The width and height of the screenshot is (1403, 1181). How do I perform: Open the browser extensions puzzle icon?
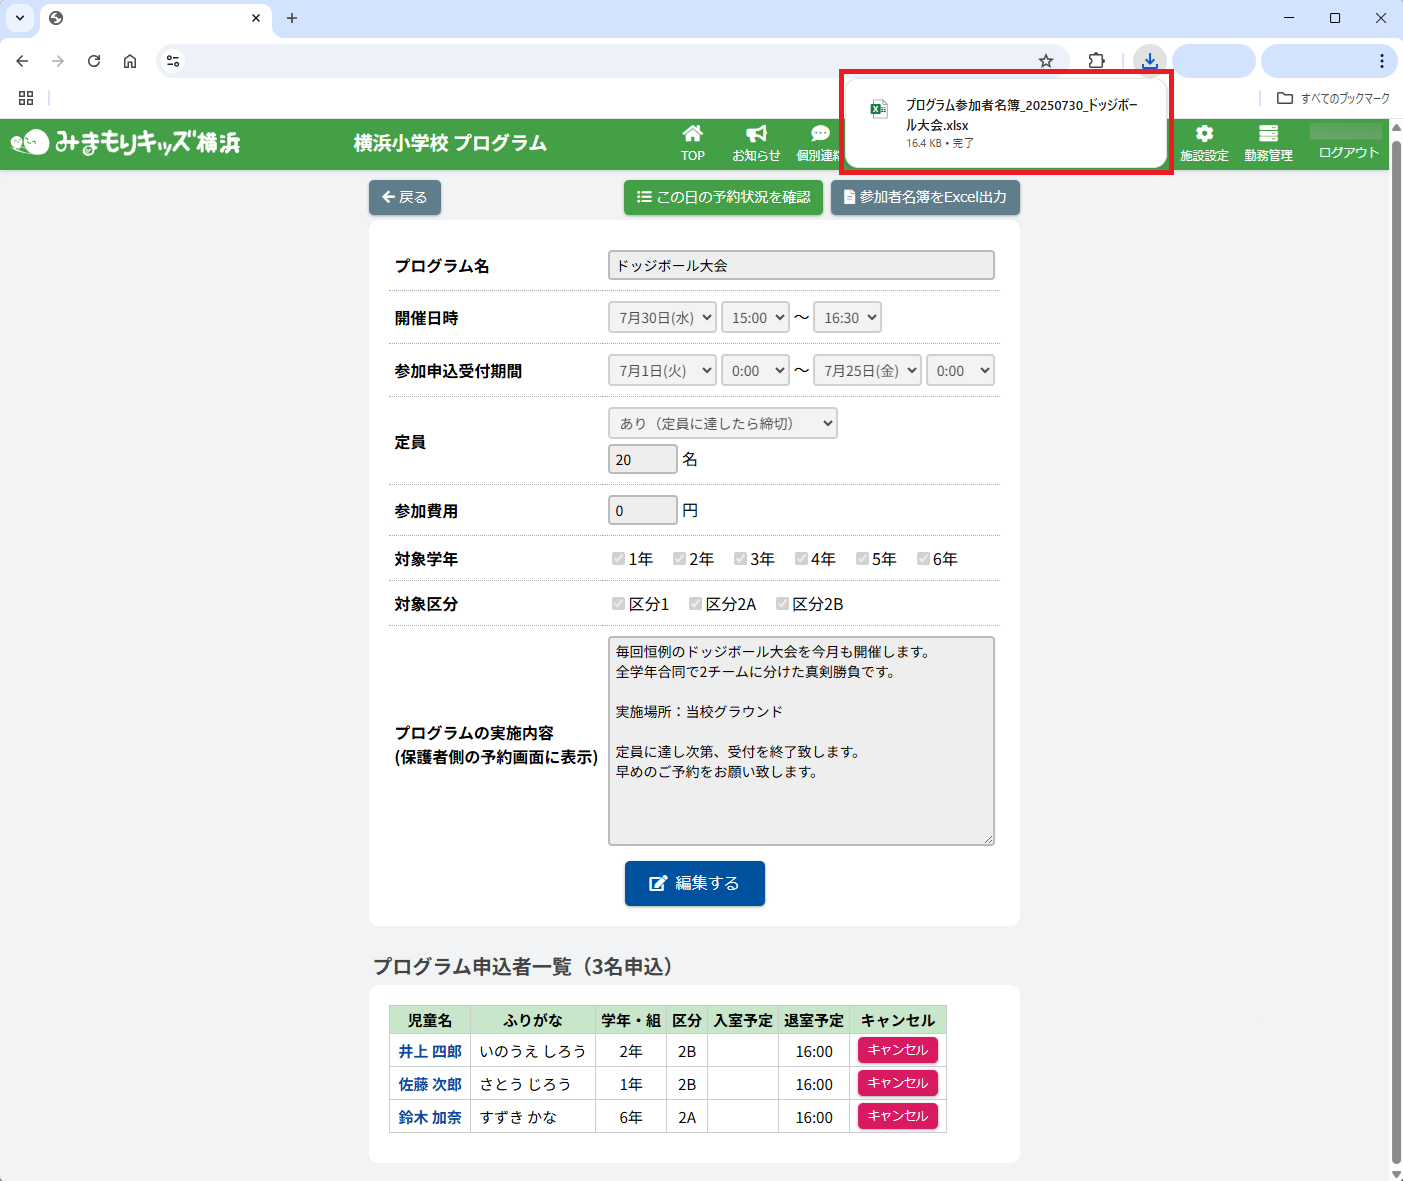(1097, 61)
